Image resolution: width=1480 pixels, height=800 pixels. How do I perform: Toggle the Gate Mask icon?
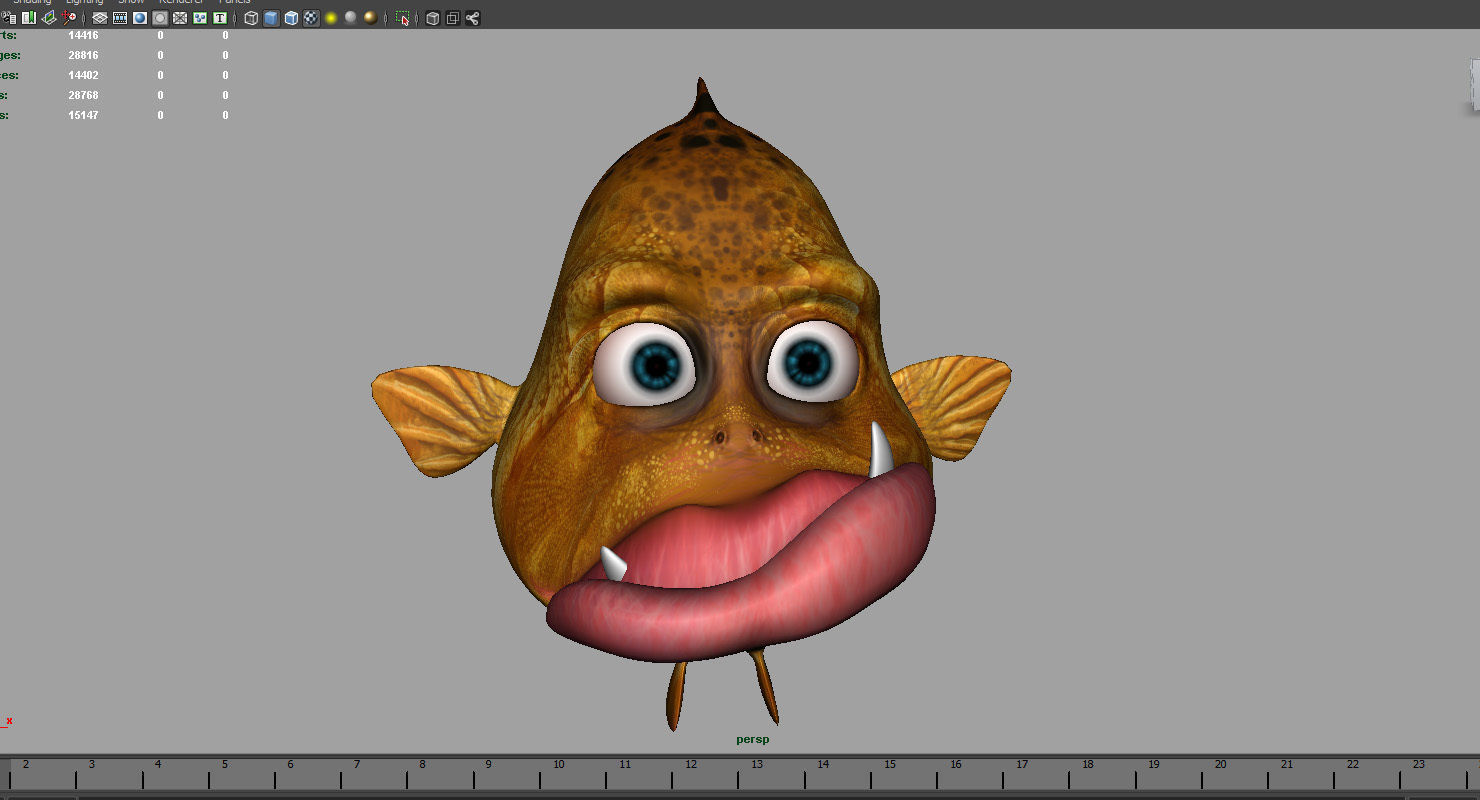pyautogui.click(x=160, y=18)
